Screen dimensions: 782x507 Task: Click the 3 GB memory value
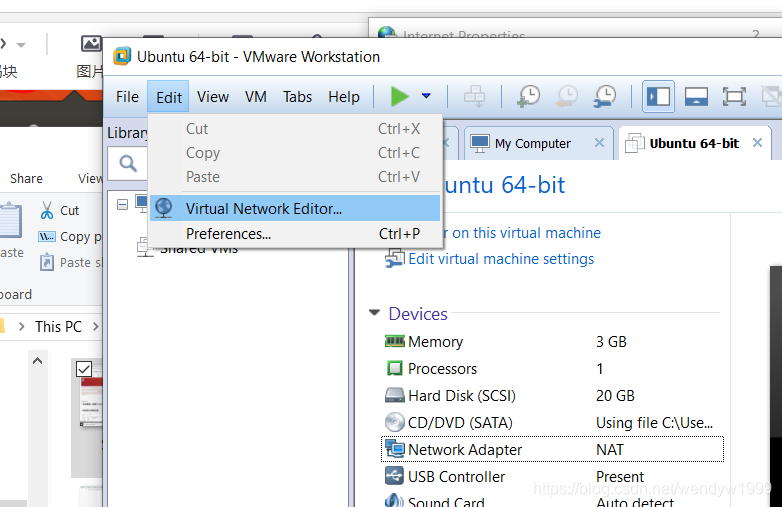(x=611, y=341)
